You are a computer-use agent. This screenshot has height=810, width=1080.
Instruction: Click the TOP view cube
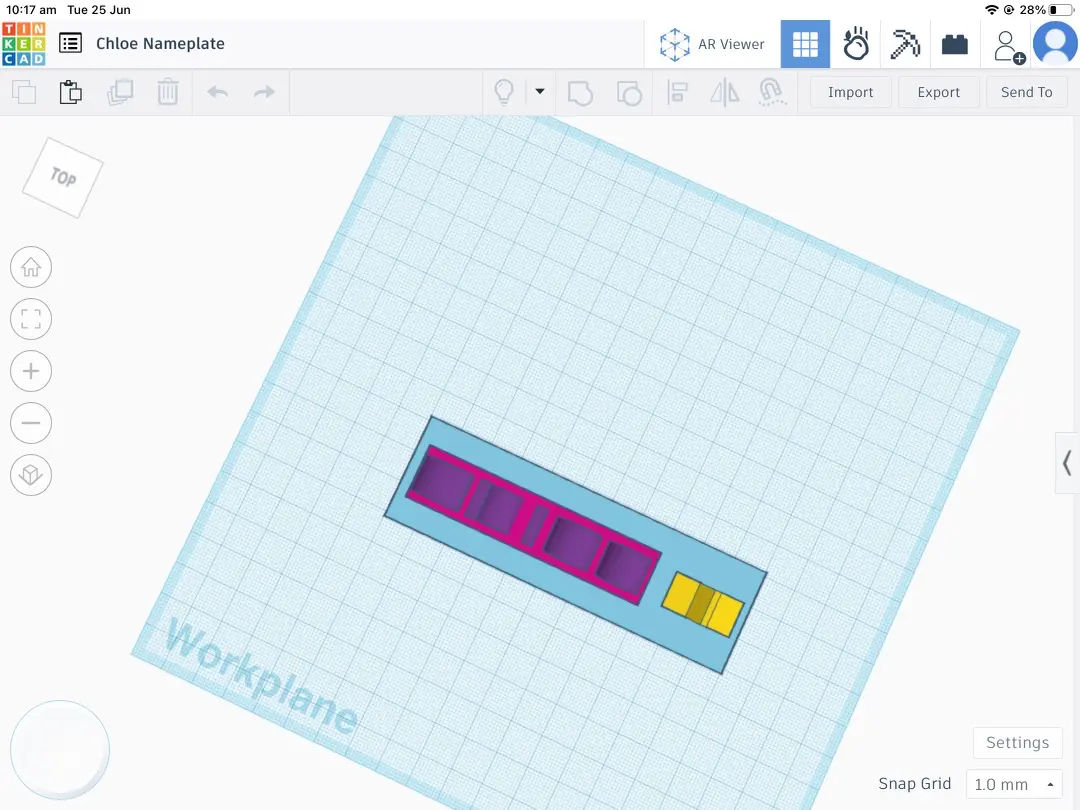pyautogui.click(x=63, y=178)
